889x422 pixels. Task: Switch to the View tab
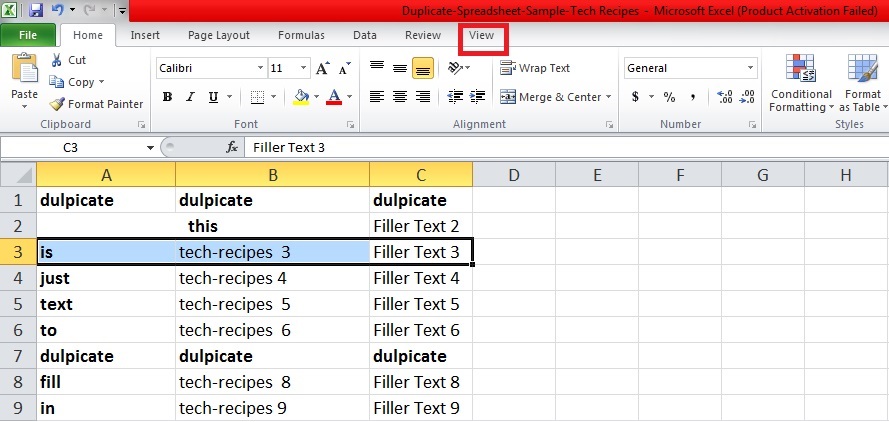click(x=482, y=35)
